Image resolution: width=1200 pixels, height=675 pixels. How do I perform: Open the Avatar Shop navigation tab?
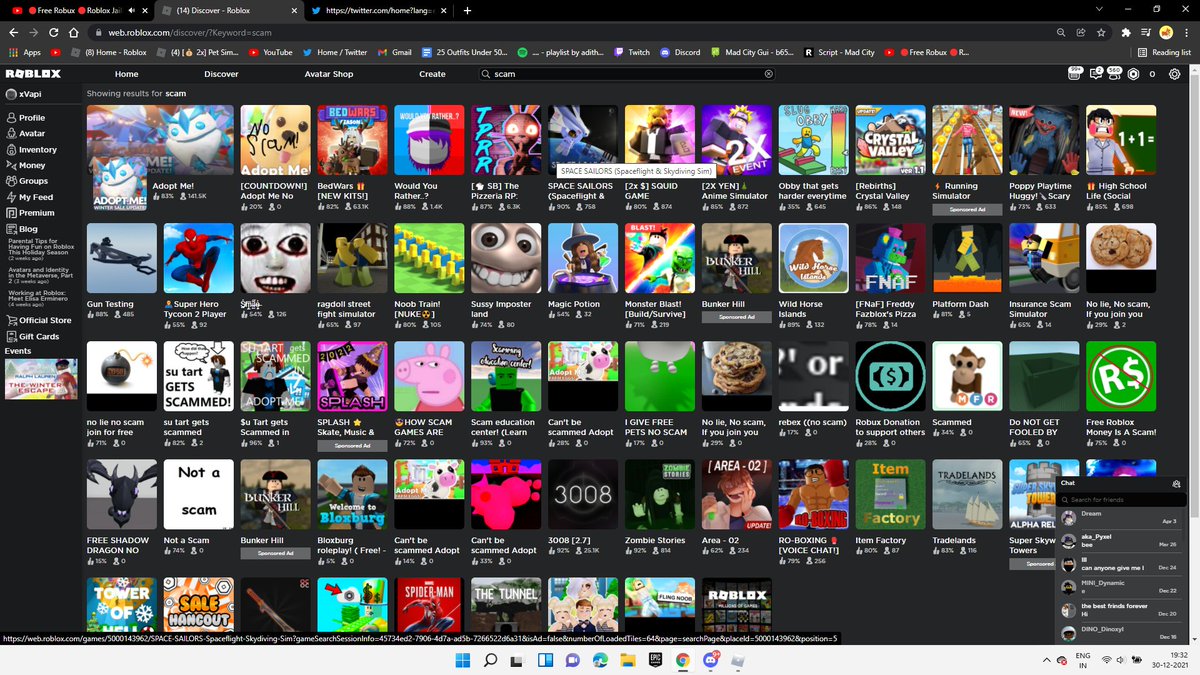click(329, 74)
